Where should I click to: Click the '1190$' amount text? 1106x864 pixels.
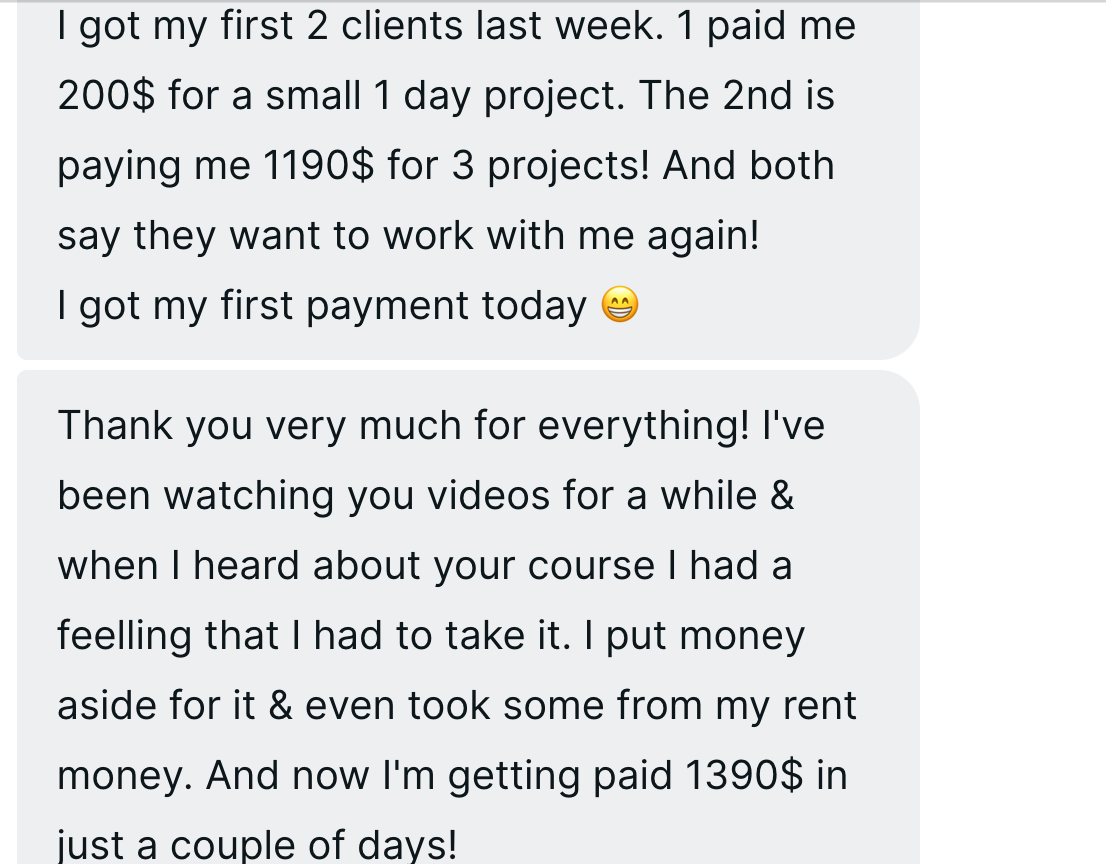tap(319, 166)
